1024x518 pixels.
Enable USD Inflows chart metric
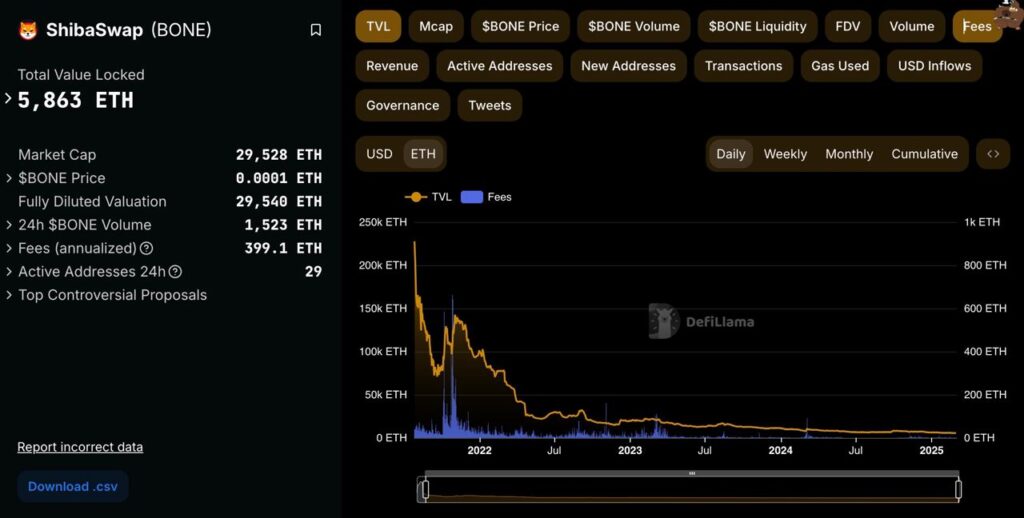click(935, 66)
